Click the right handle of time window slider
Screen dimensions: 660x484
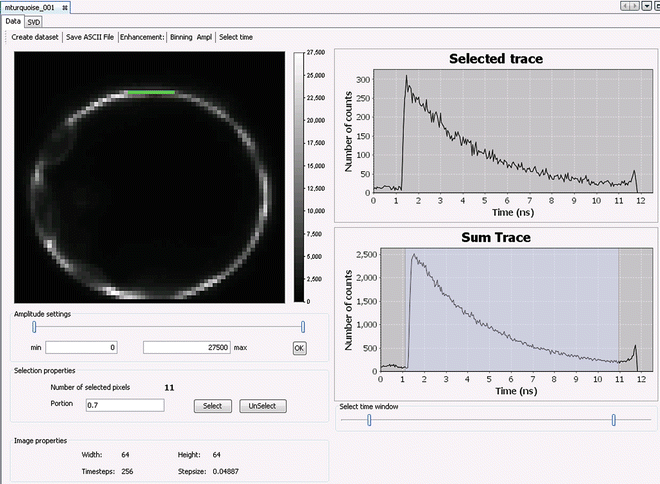point(613,421)
